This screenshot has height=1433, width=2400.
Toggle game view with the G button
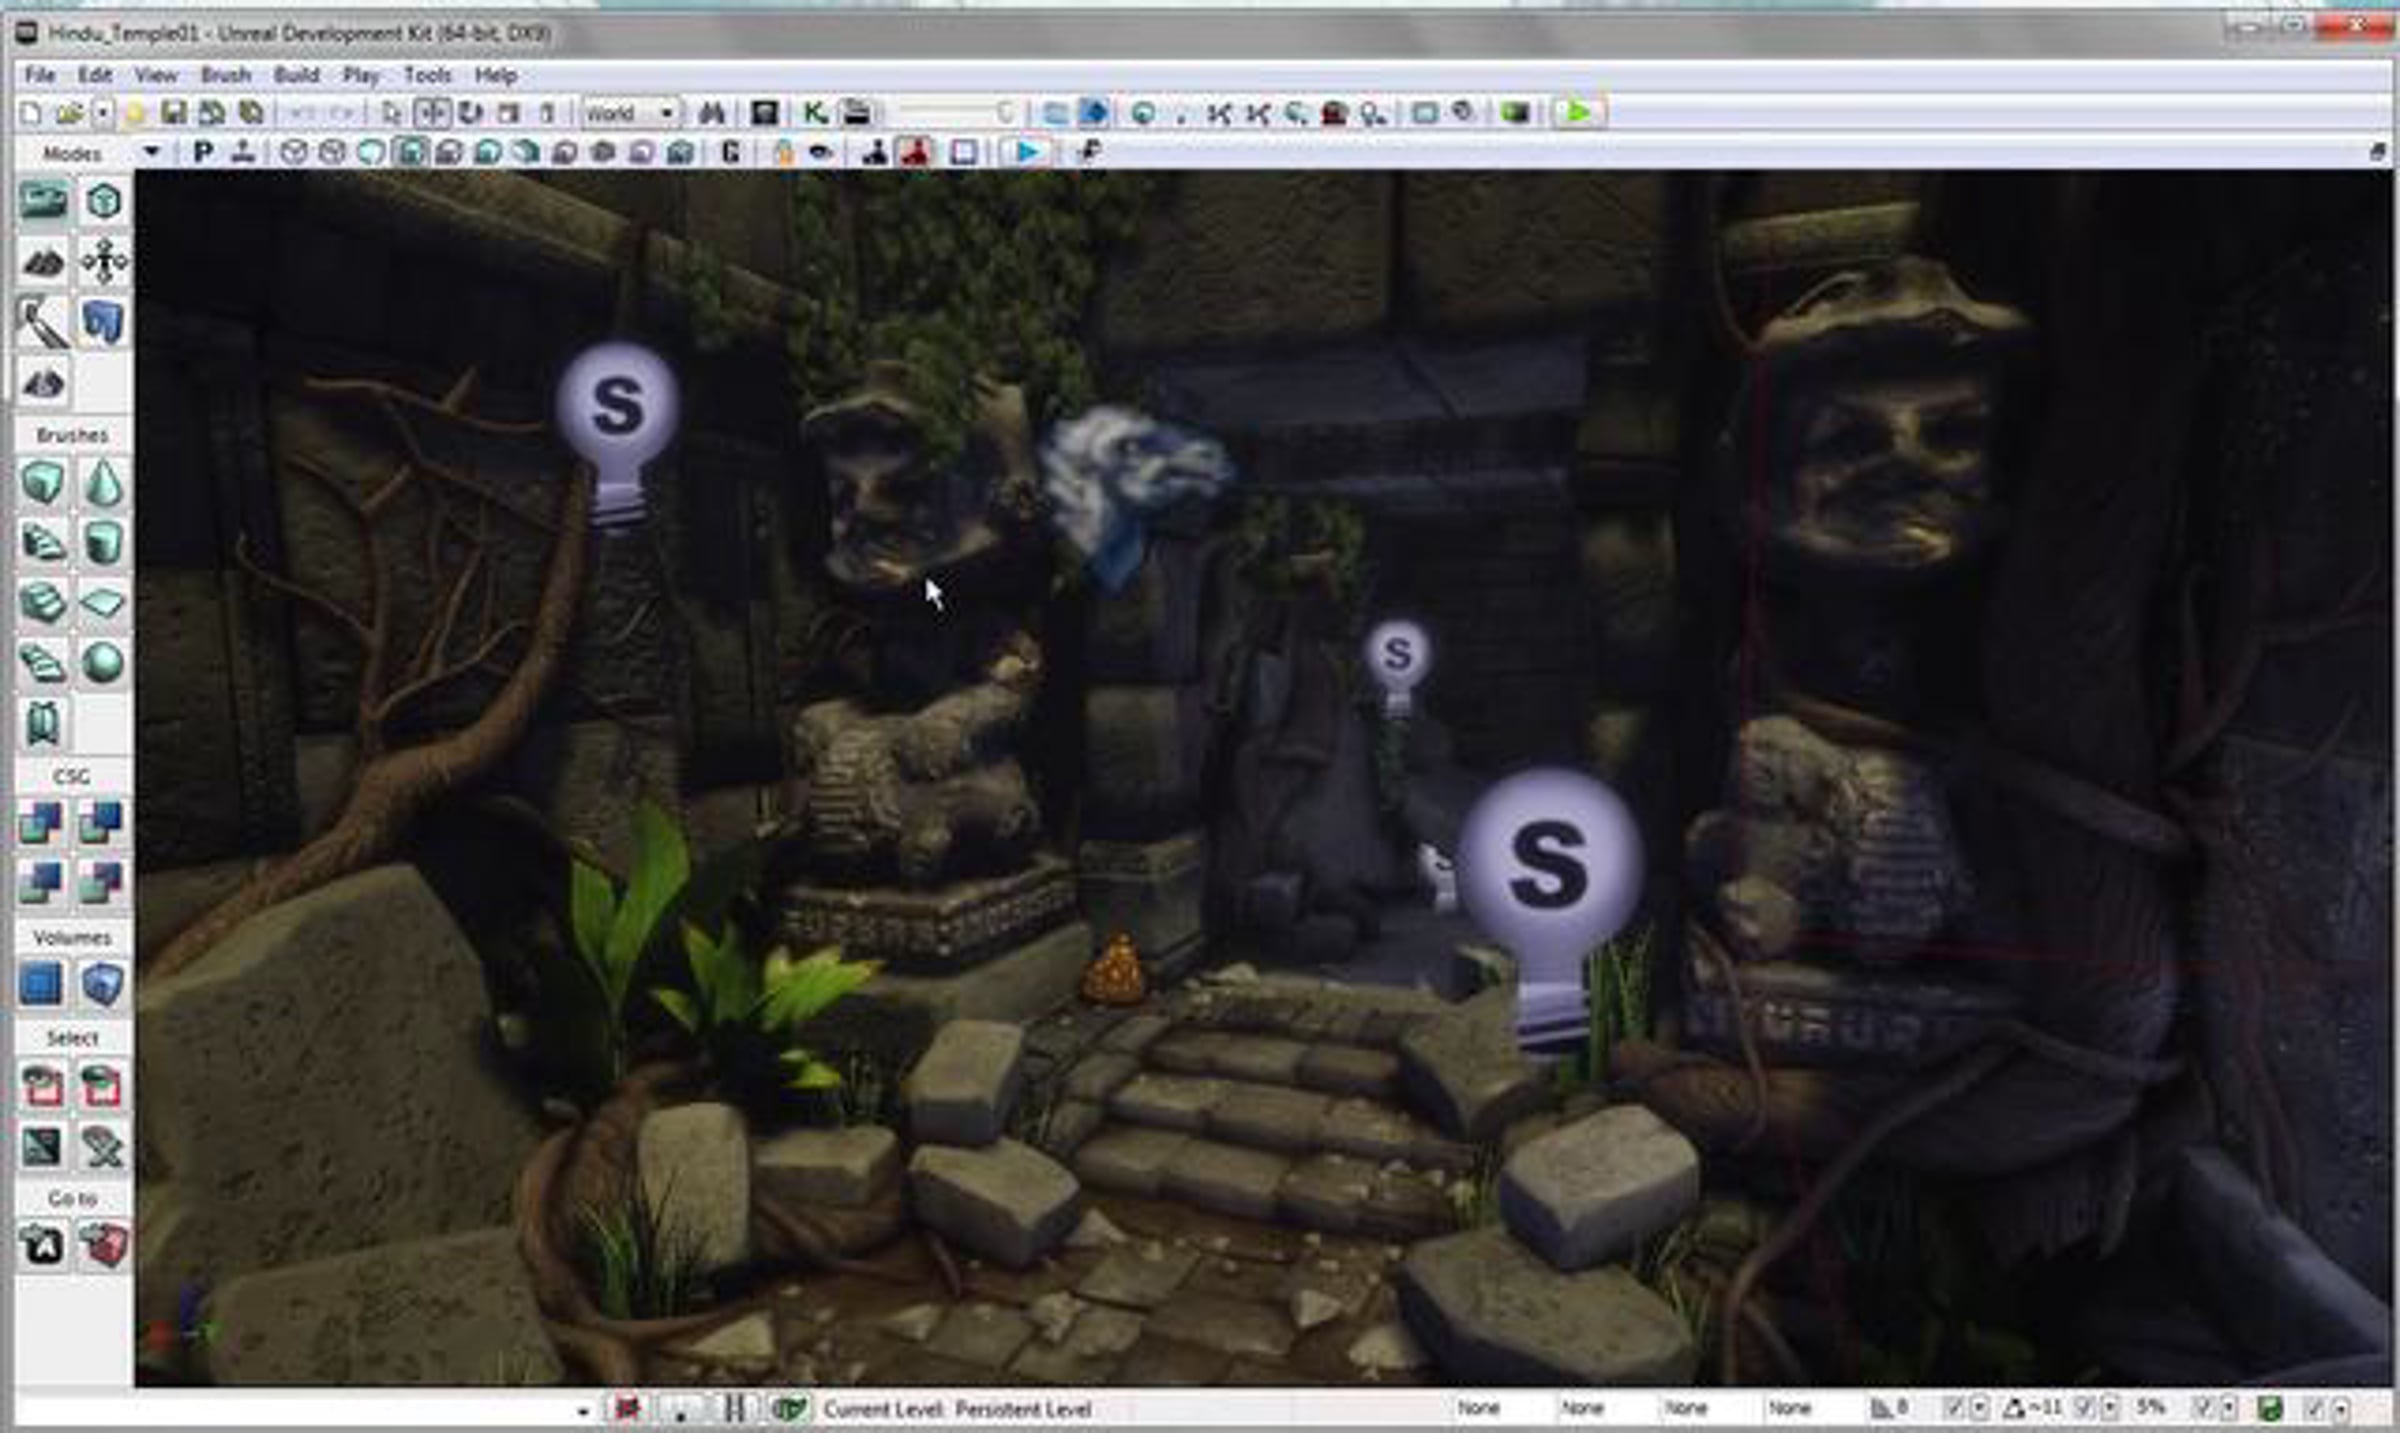(731, 152)
